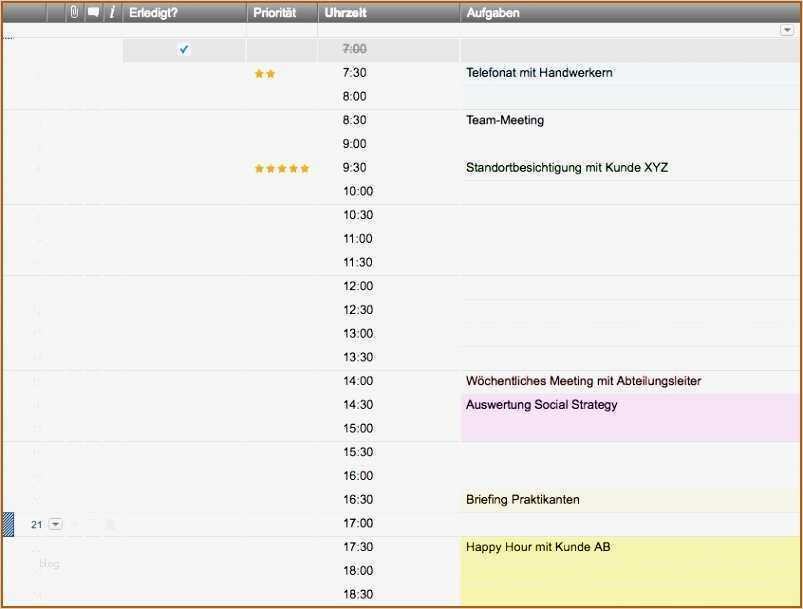Uncheck the Erledigt checkmark in the 7:00 row
The image size is (803, 609).
184,49
